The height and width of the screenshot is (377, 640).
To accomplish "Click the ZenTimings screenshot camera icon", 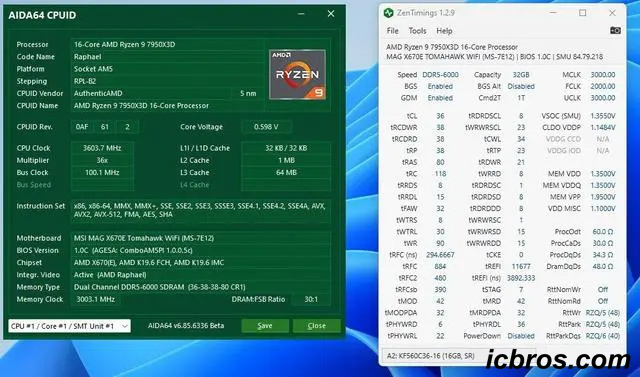I will click(615, 31).
